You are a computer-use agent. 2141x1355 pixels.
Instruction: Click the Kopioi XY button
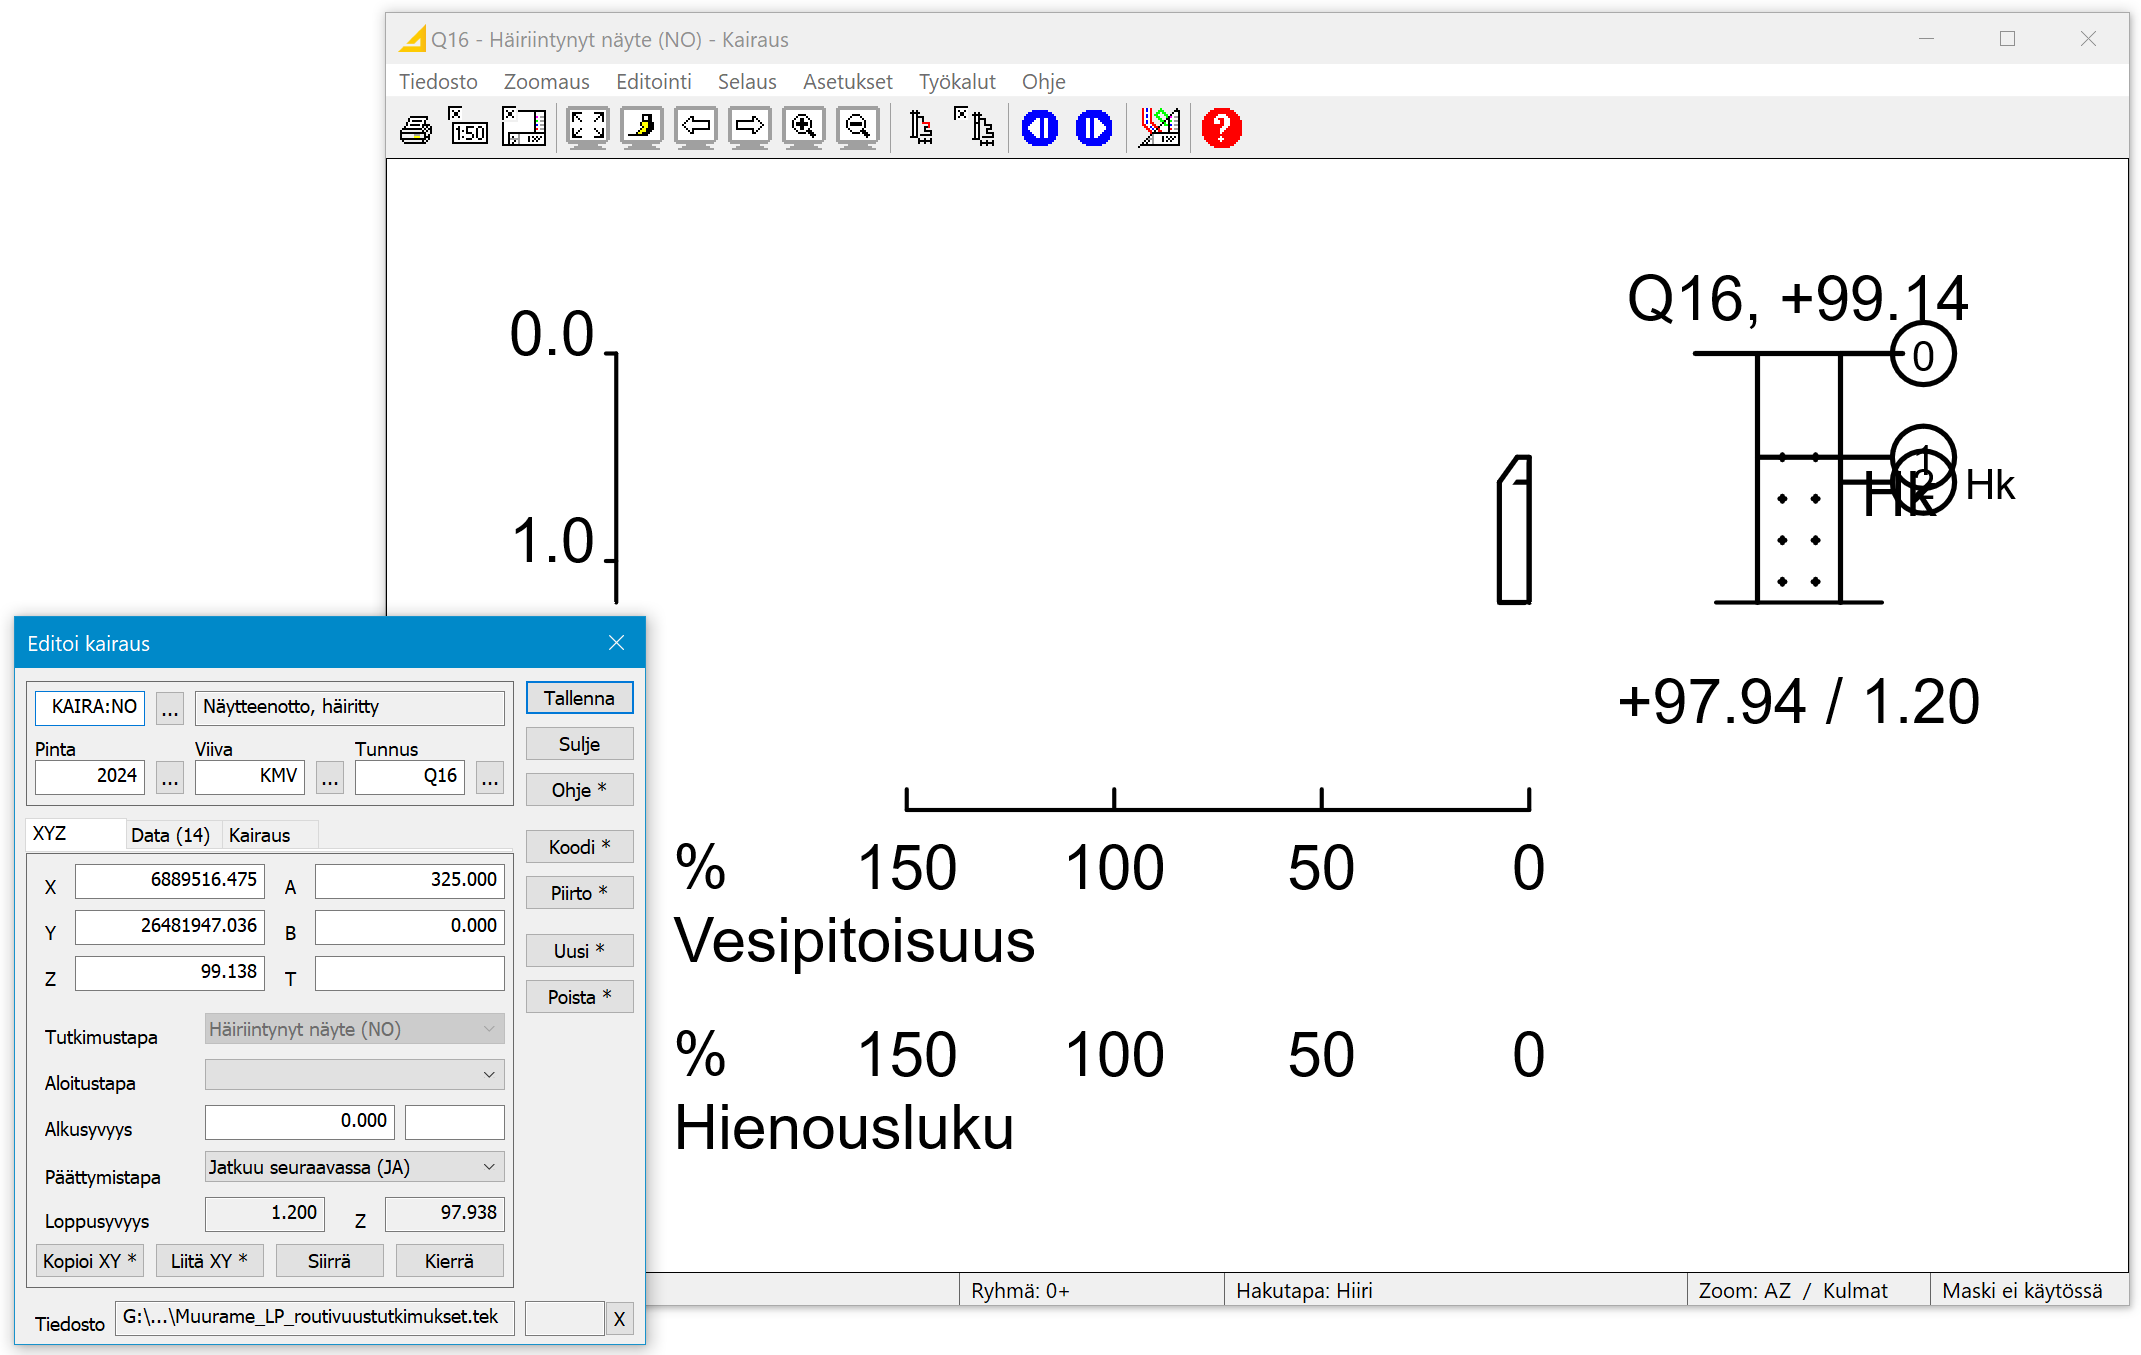(89, 1261)
